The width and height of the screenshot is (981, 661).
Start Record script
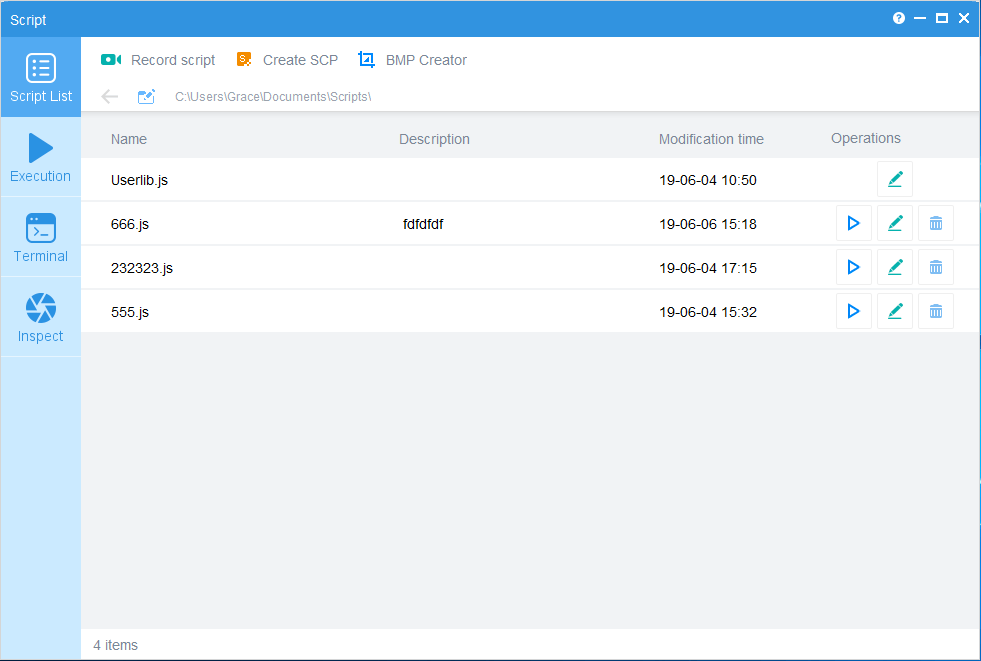click(158, 60)
